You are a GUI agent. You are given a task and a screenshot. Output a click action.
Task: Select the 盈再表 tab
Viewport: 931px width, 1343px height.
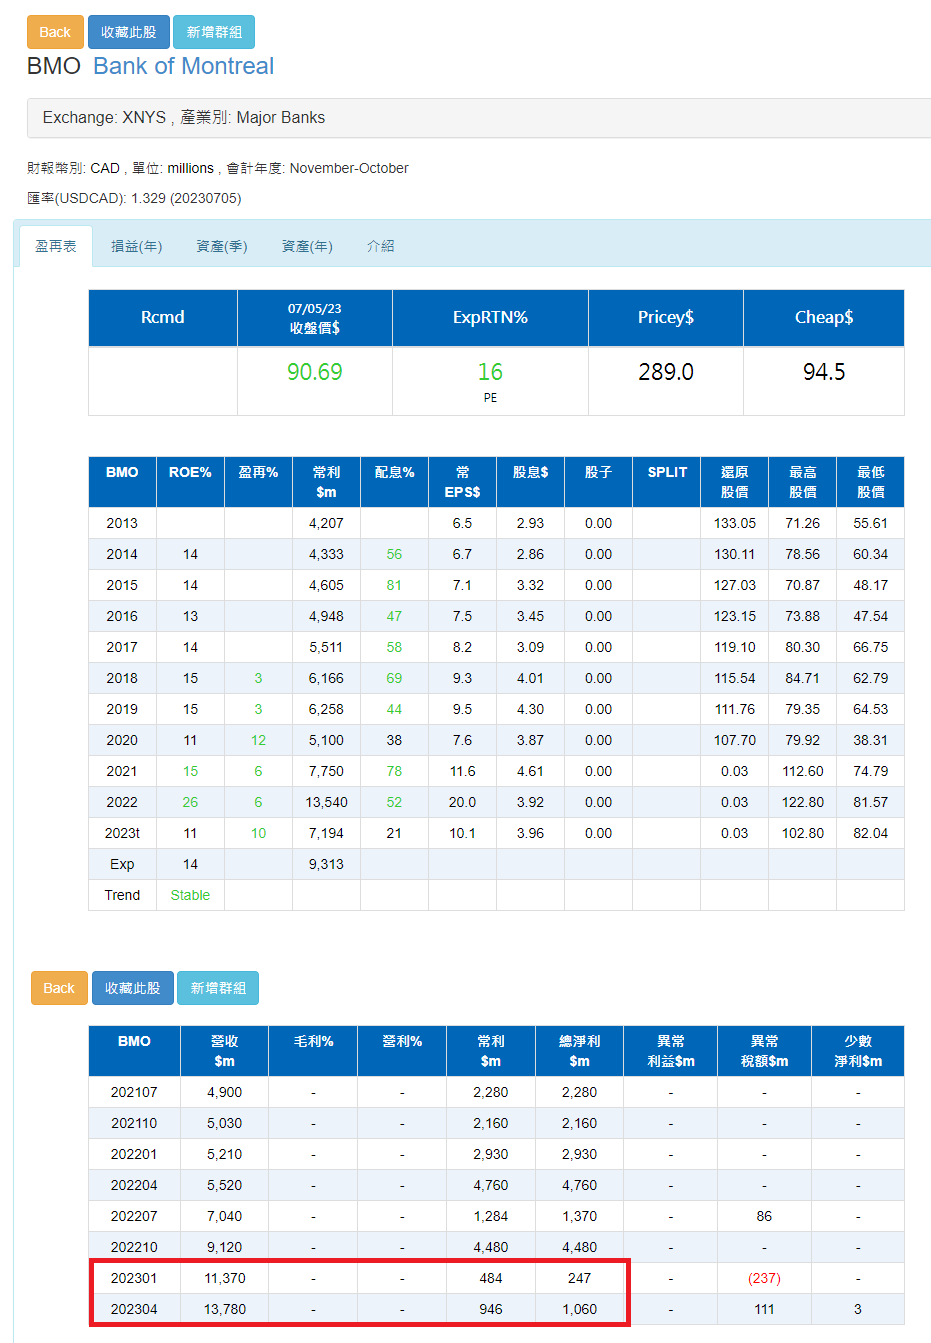(x=56, y=246)
